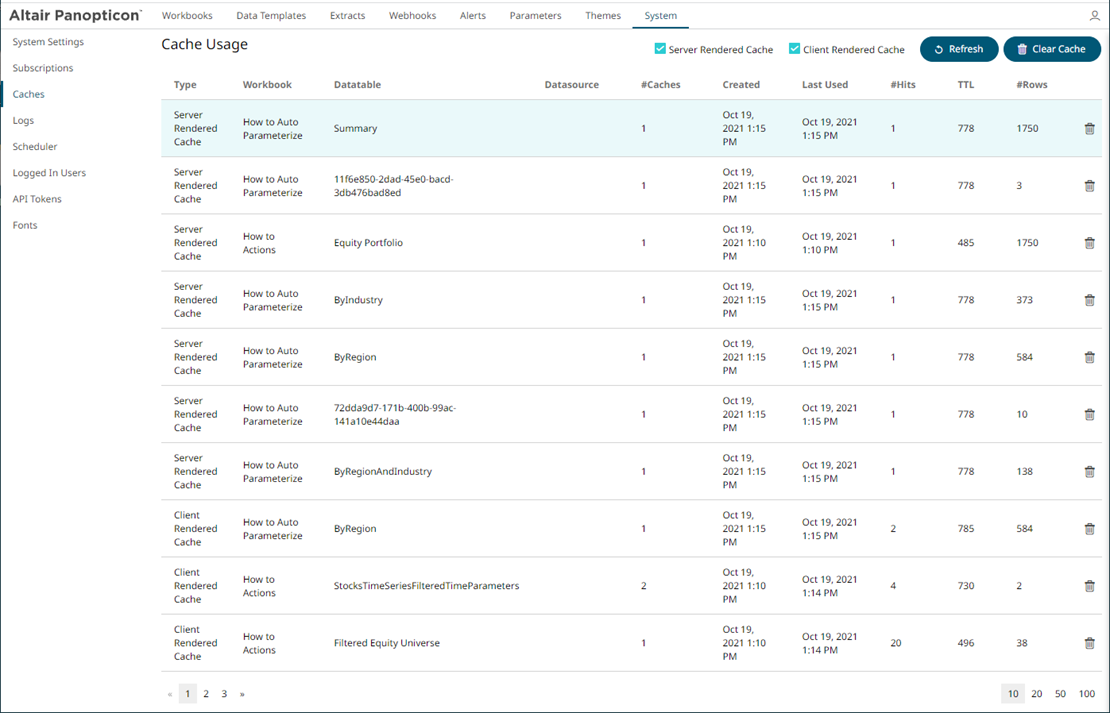Delete the Filtered Equity Universe cache
This screenshot has width=1110, height=713.
1089,643
